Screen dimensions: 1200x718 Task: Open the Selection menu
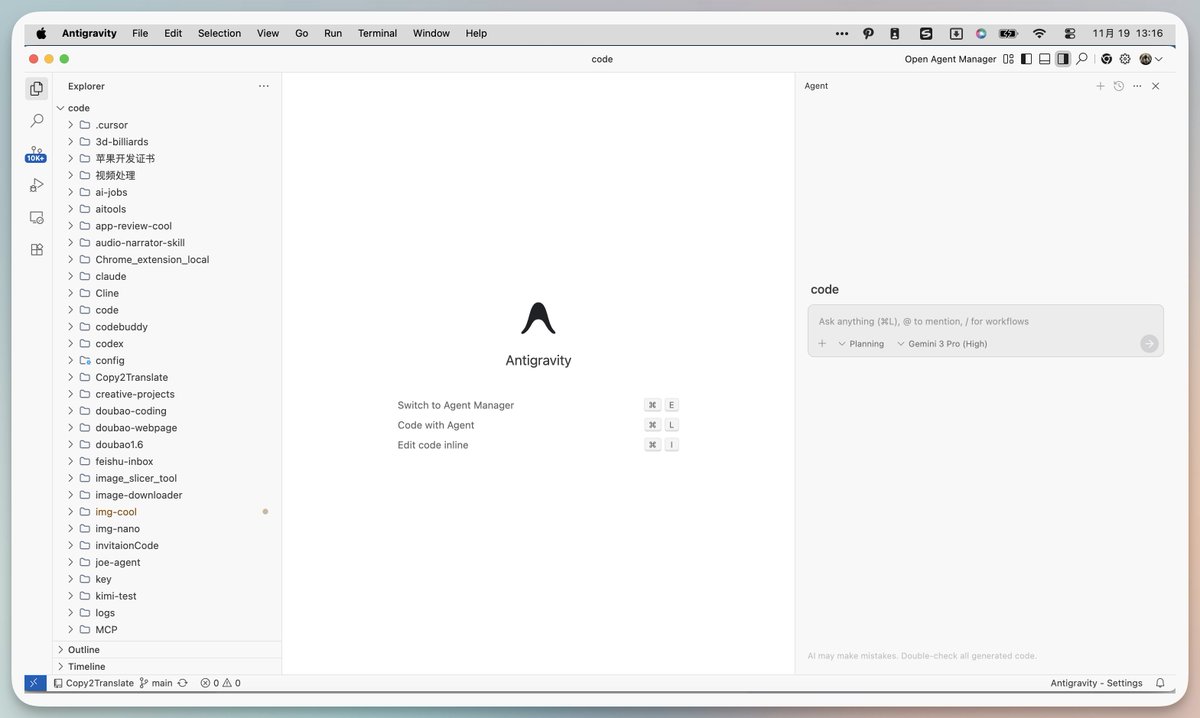point(219,33)
